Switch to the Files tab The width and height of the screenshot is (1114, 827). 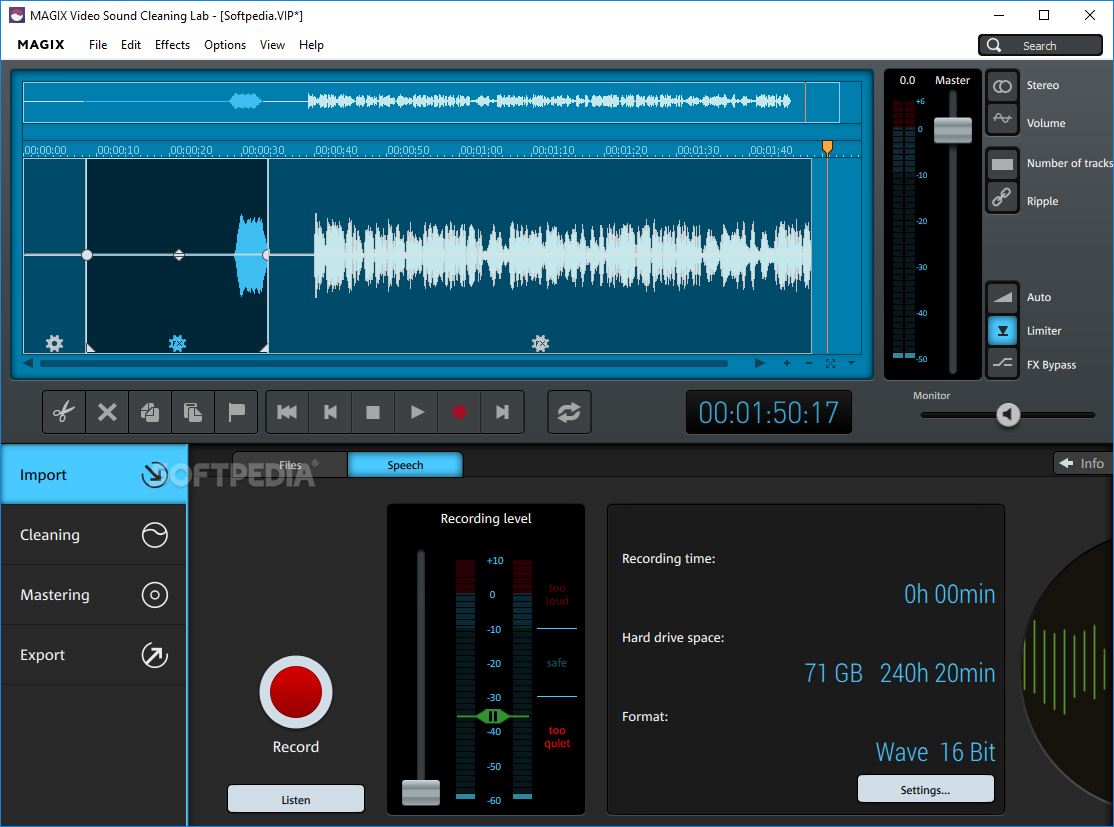(290, 465)
